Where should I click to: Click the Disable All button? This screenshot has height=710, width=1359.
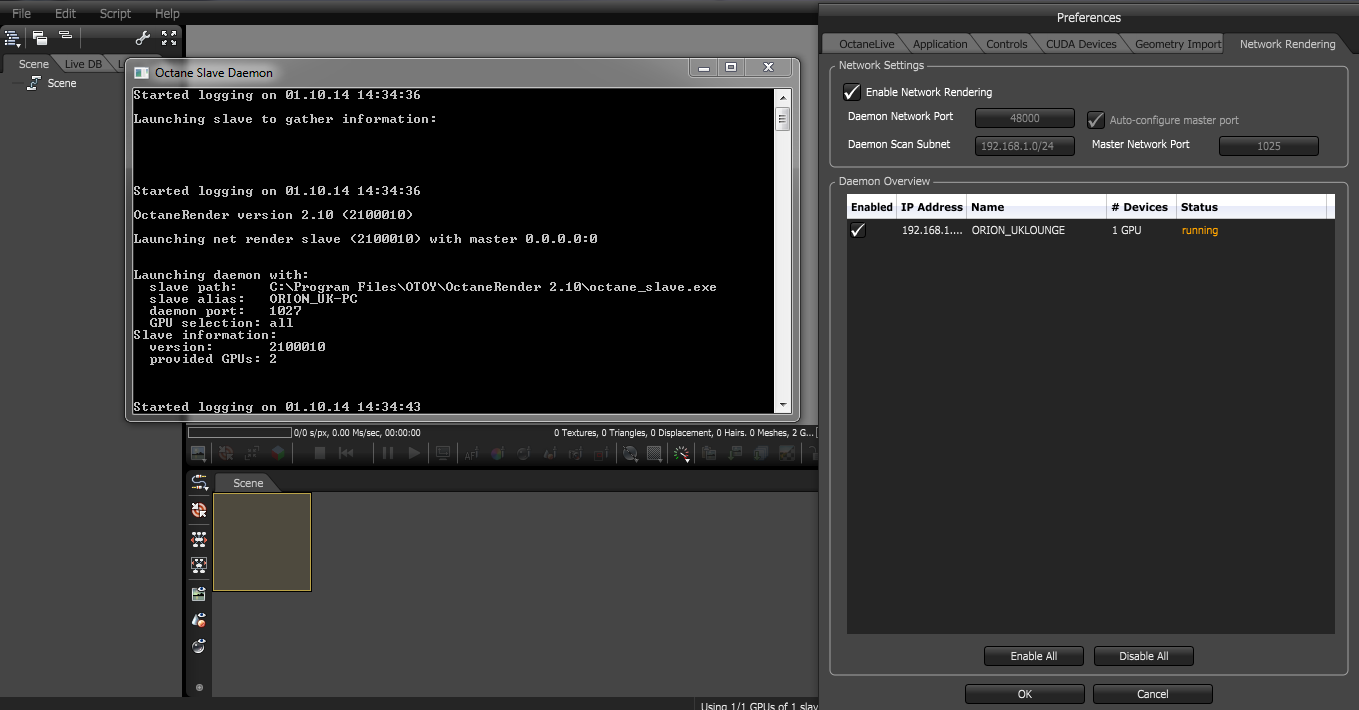click(1143, 656)
